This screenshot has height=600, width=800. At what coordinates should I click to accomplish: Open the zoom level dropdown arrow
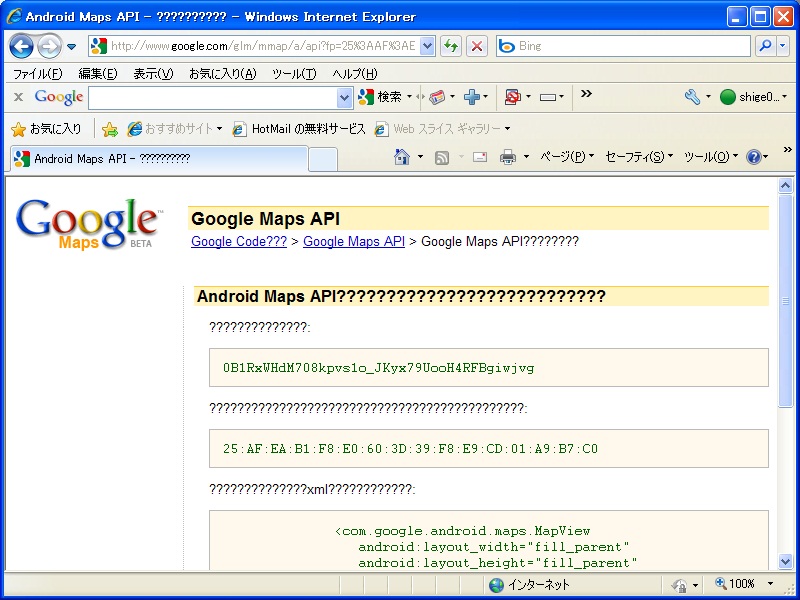point(770,584)
